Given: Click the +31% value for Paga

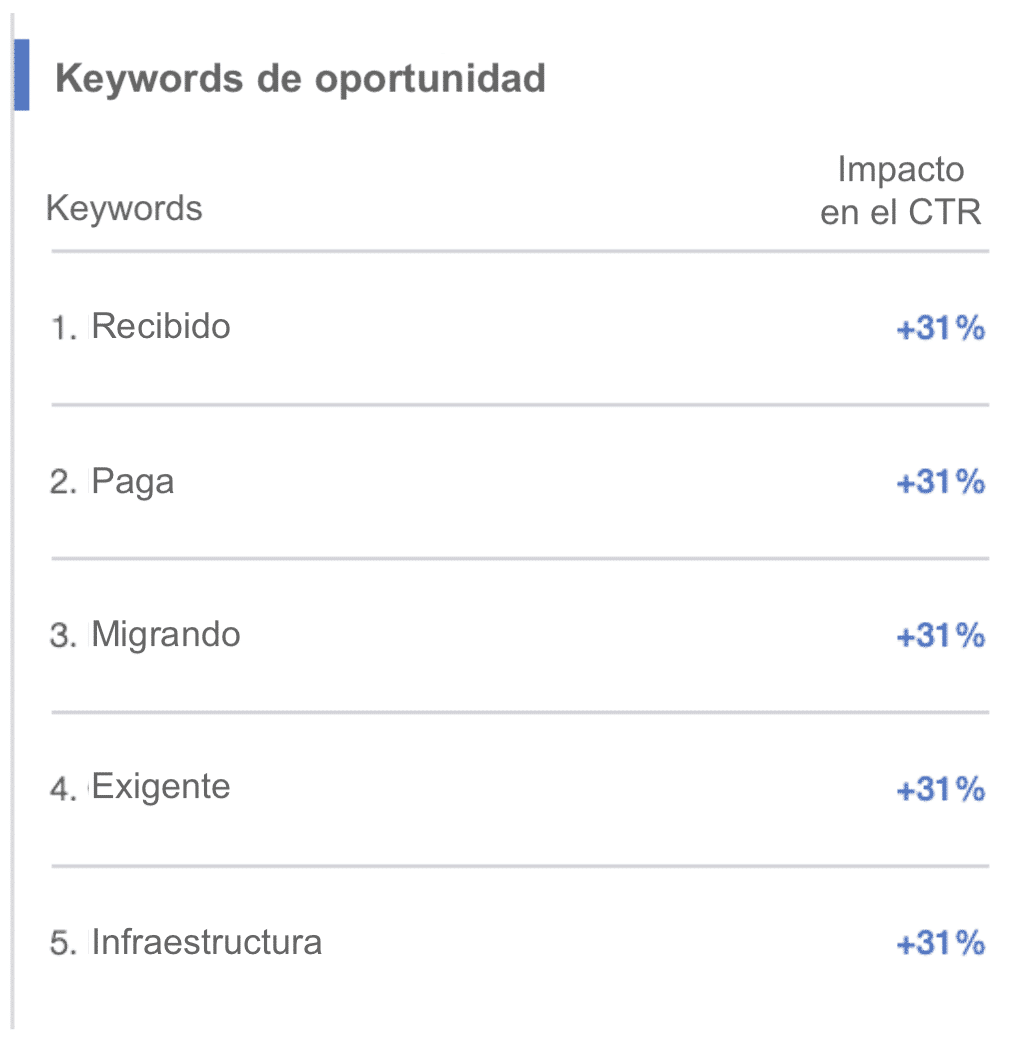Looking at the screenshot, I should [940, 482].
